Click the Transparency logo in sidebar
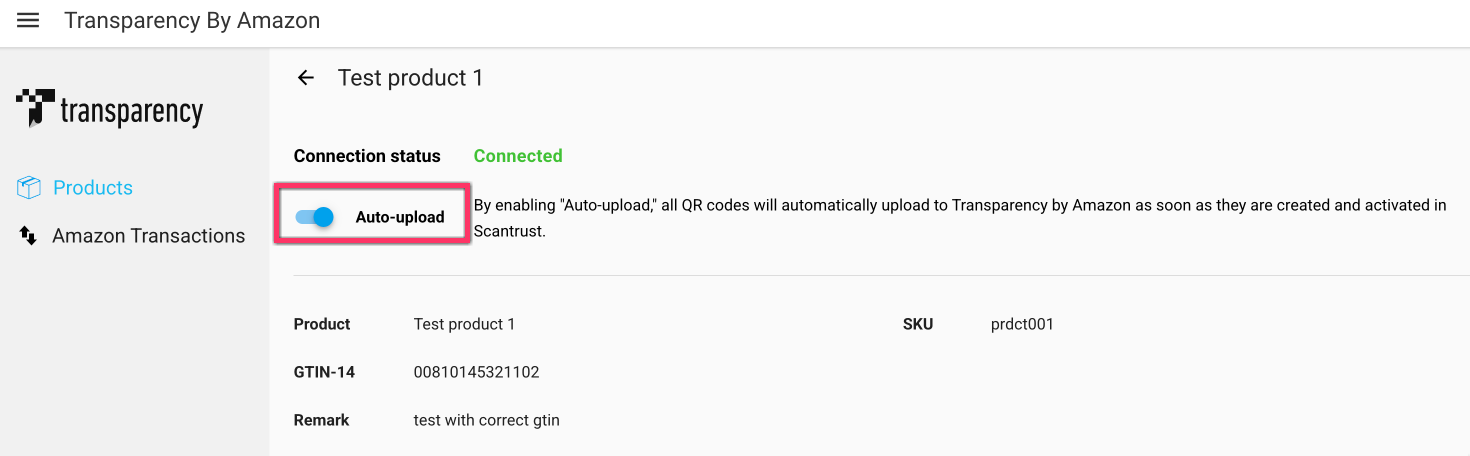This screenshot has width=1470, height=456. [110, 110]
